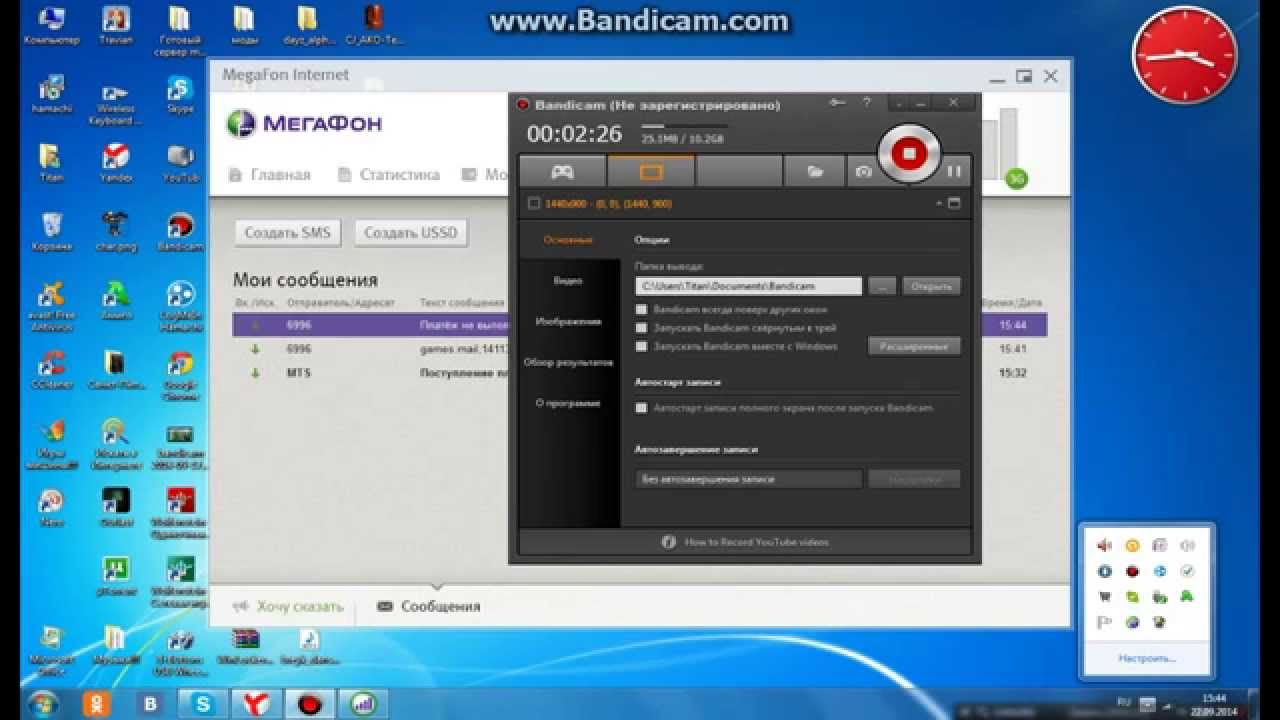Toggle 'Запускать Bandicam свёрнутым в трей' checkbox

pyautogui.click(x=642, y=328)
